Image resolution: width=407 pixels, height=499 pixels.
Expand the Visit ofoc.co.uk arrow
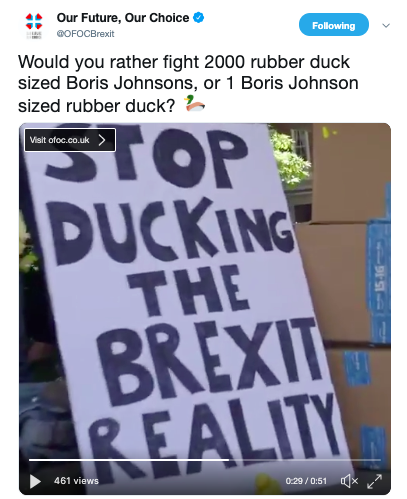pyautogui.click(x=102, y=140)
